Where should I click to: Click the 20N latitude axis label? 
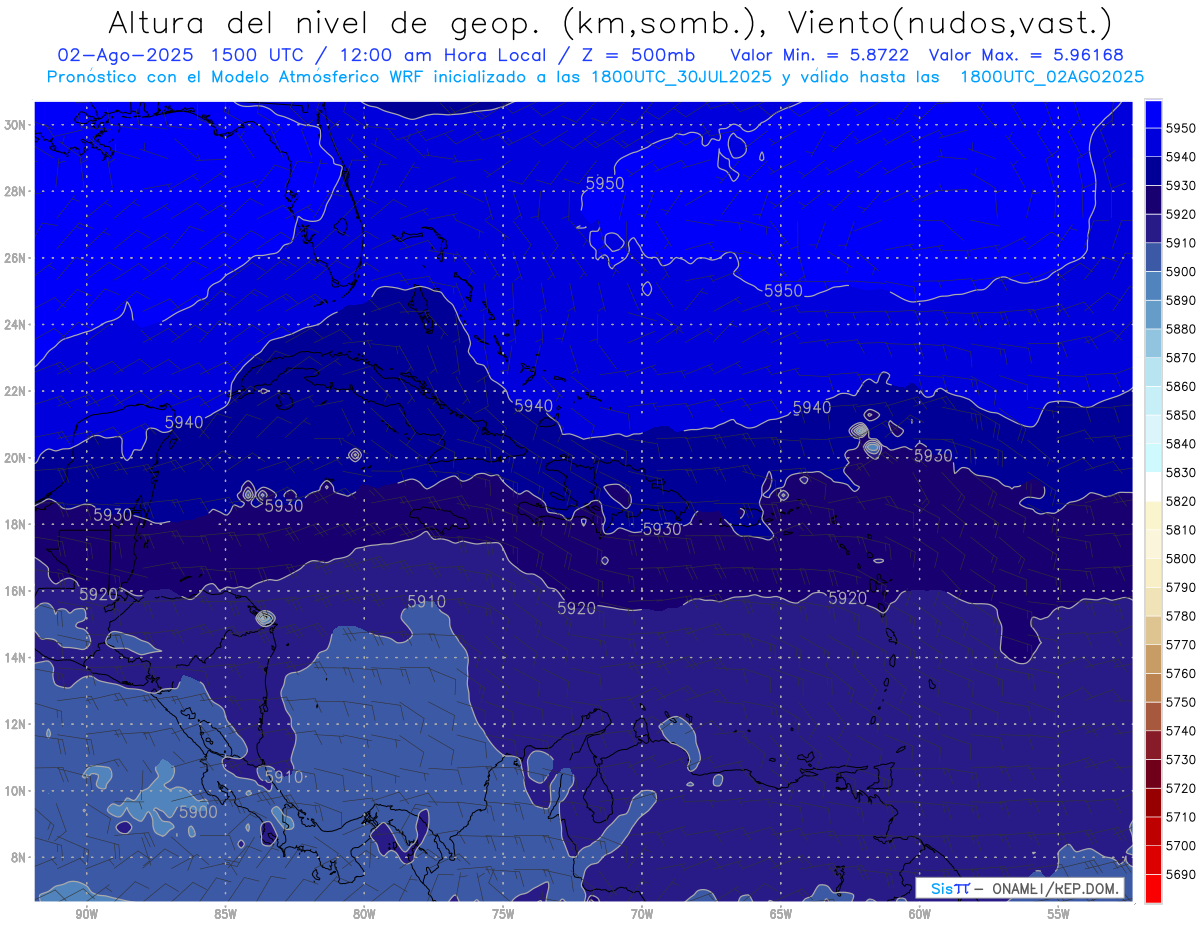point(15,458)
